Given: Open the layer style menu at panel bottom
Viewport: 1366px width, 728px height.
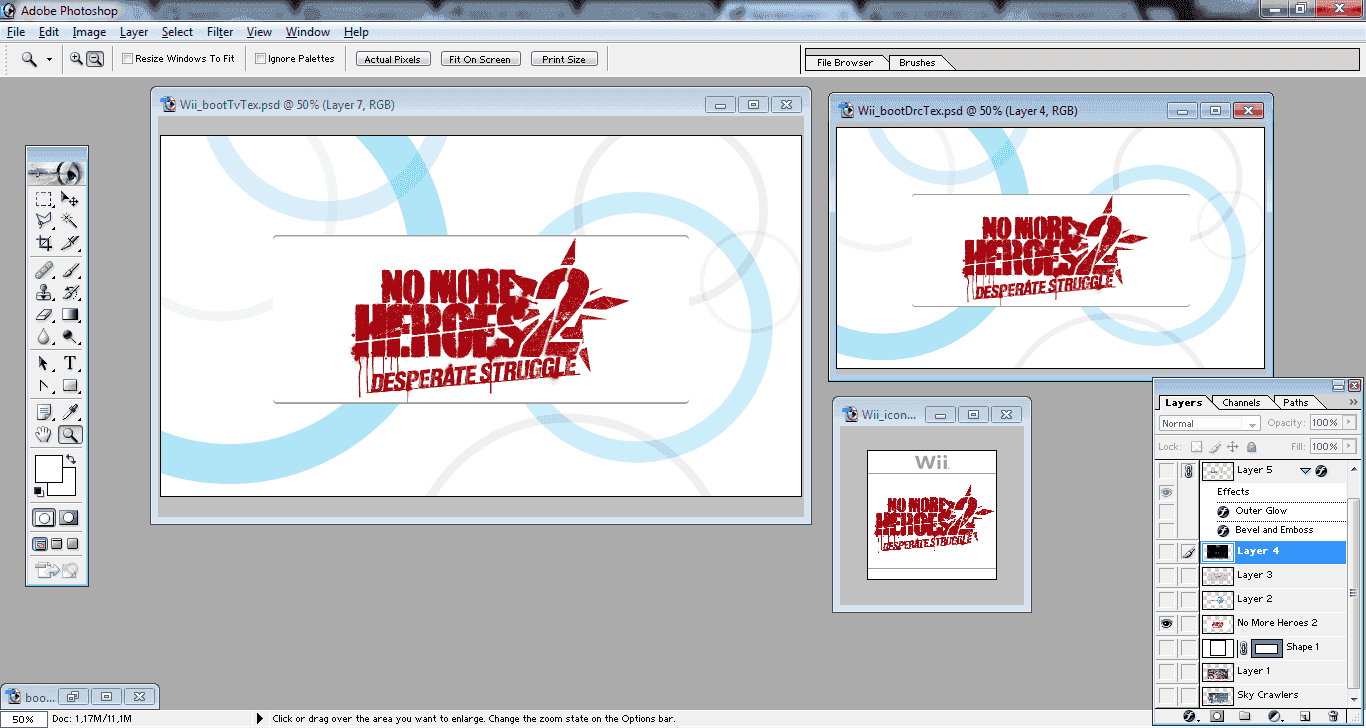Looking at the screenshot, I should coord(1189,716).
